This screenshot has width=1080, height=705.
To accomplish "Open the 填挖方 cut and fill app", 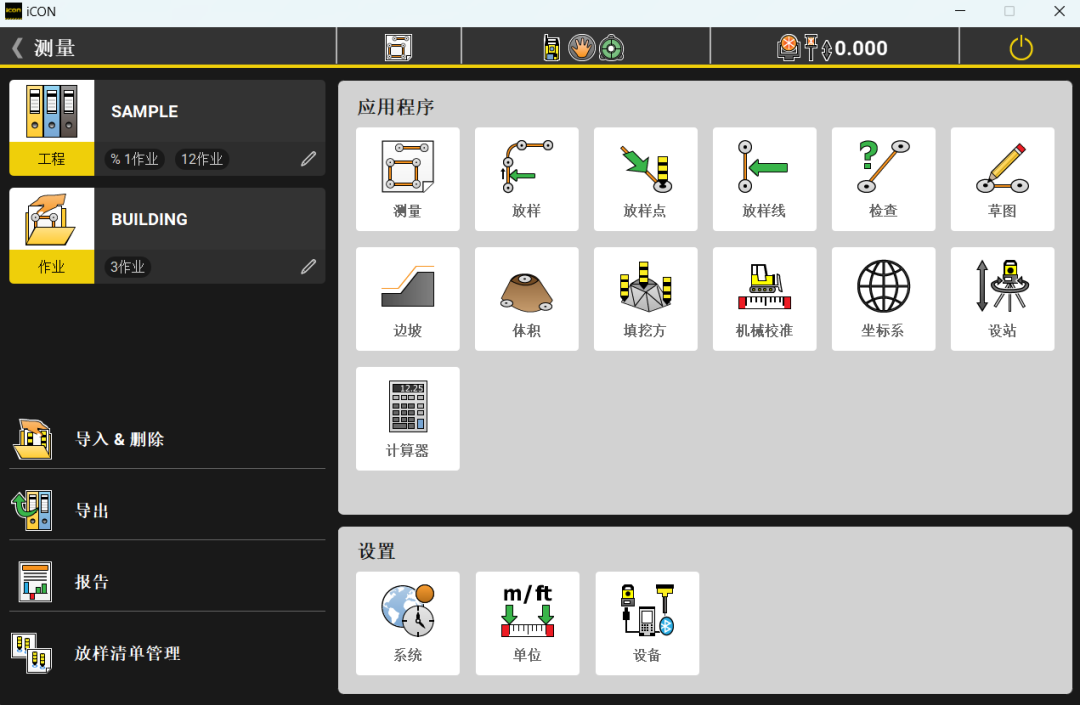I will [x=645, y=299].
